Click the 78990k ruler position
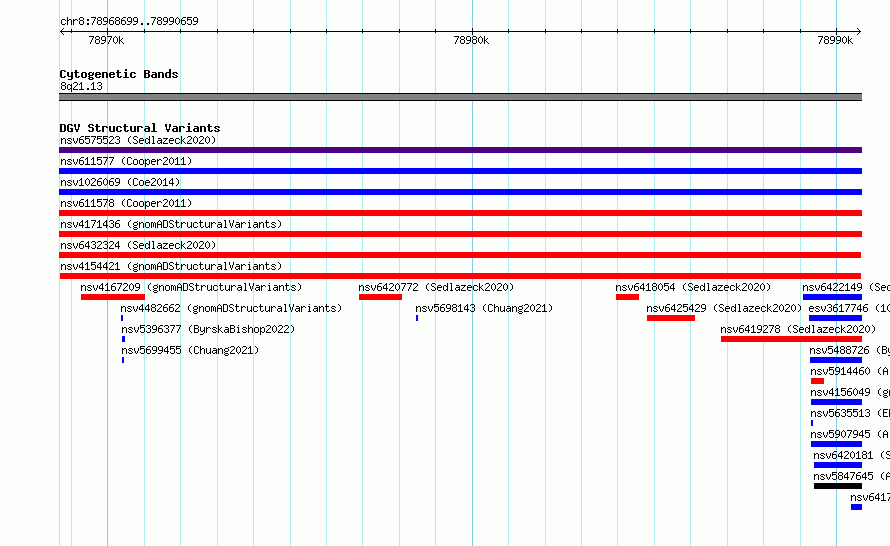 [x=835, y=40]
